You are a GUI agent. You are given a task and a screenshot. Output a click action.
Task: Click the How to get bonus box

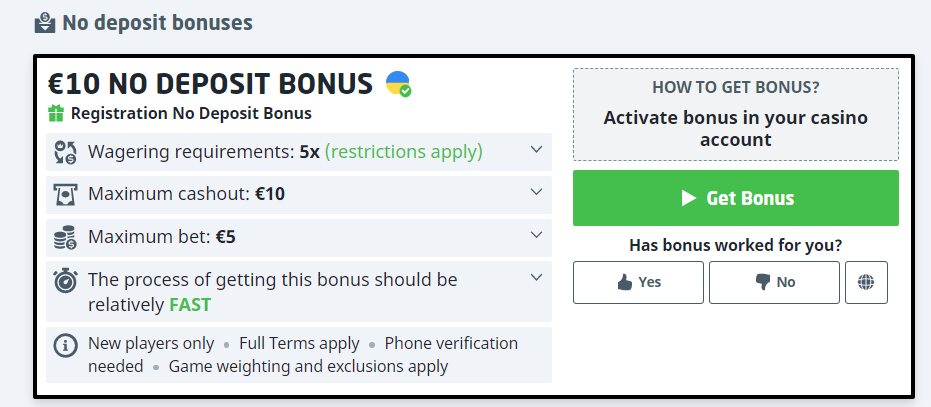pos(735,115)
